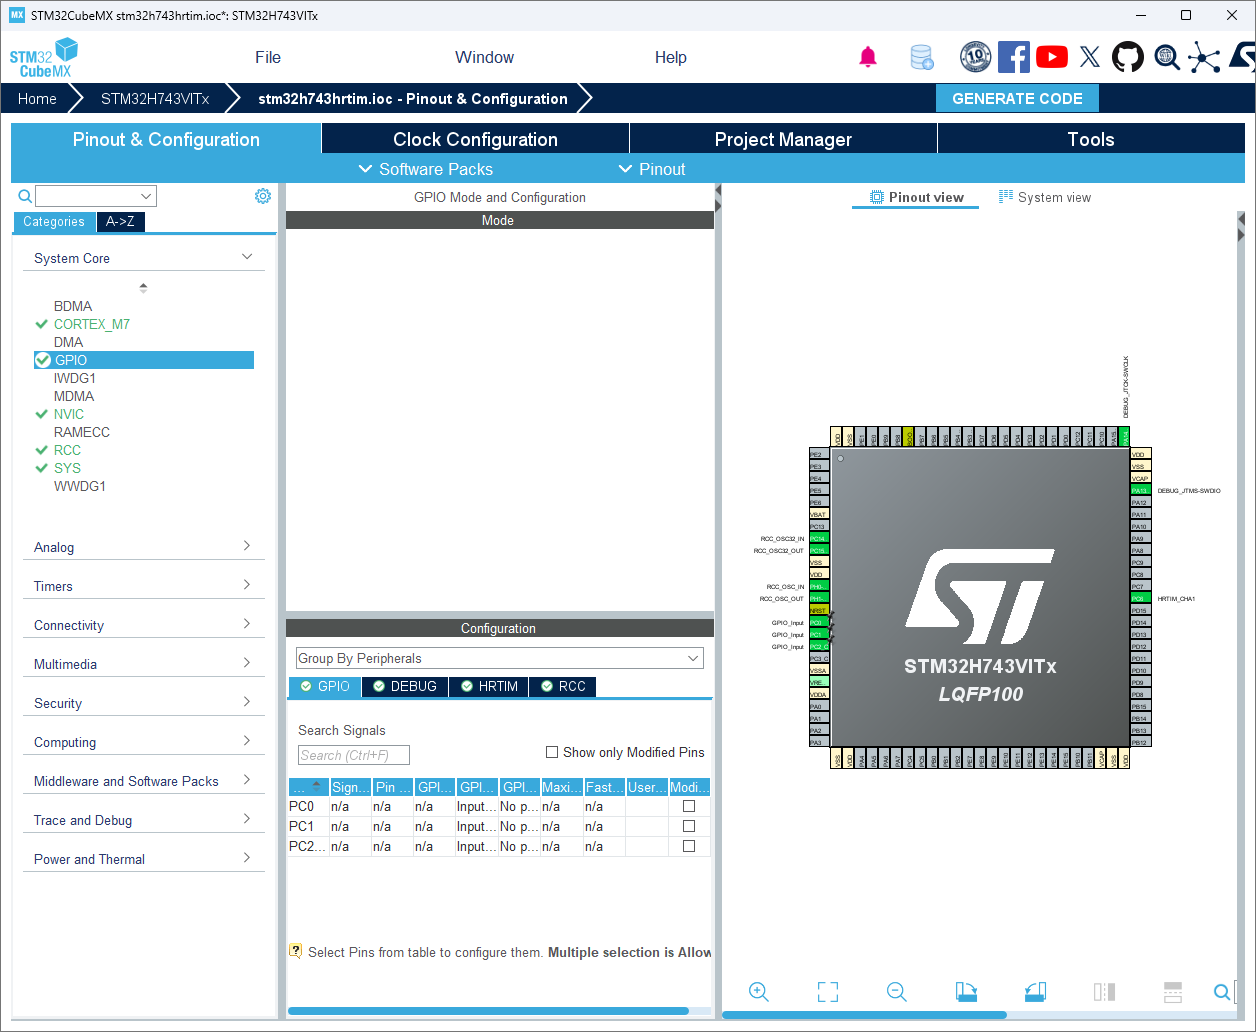Click the best fit icon in pinout toolbar
The height and width of the screenshot is (1032, 1256).
pos(827,992)
